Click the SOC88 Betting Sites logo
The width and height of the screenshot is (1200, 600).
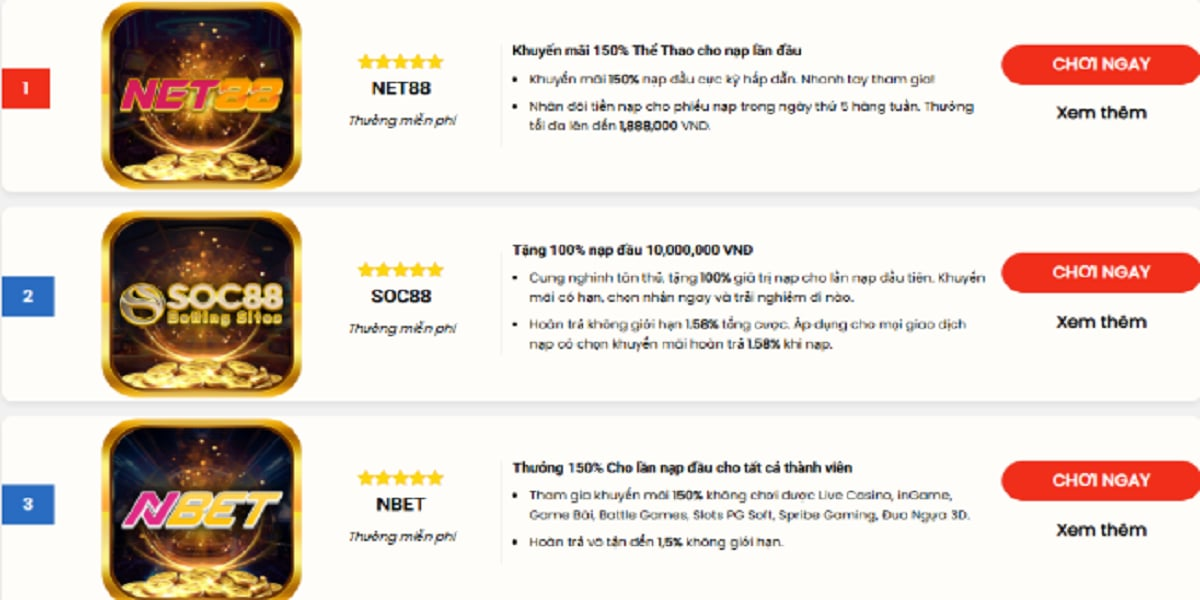coord(201,303)
